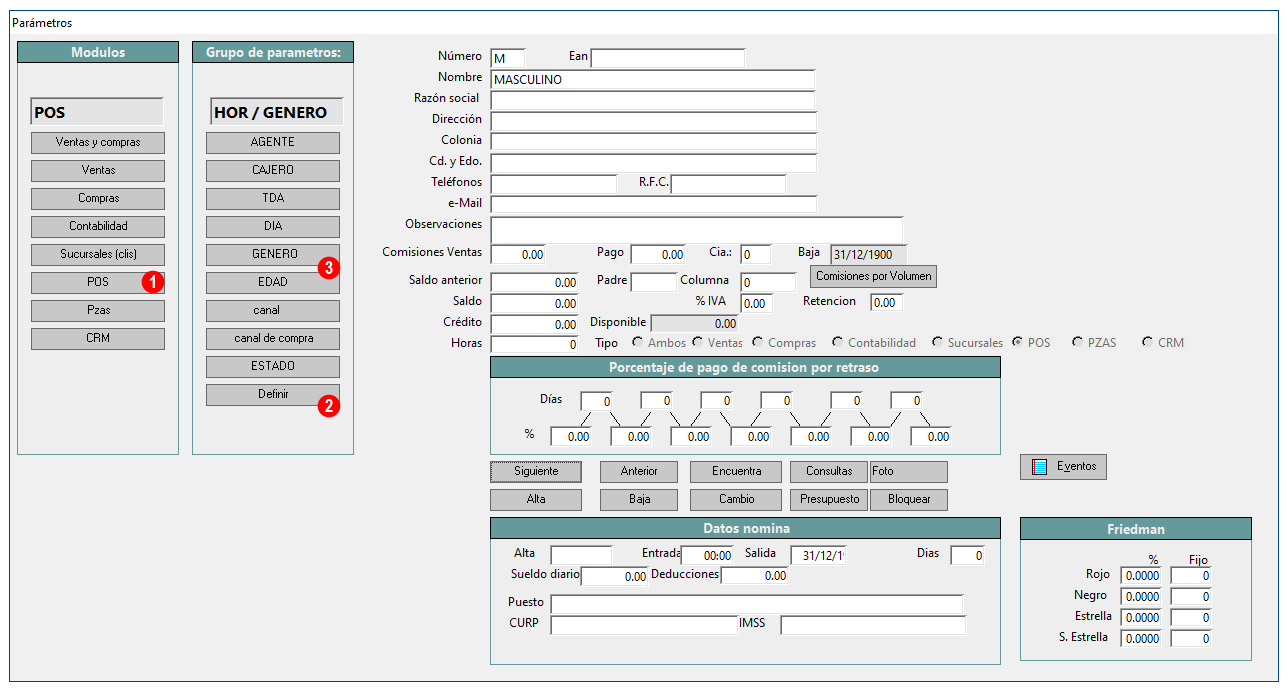This screenshot has height=691, width=1287.
Task: Choose the canal de compra group
Action: click(x=273, y=338)
